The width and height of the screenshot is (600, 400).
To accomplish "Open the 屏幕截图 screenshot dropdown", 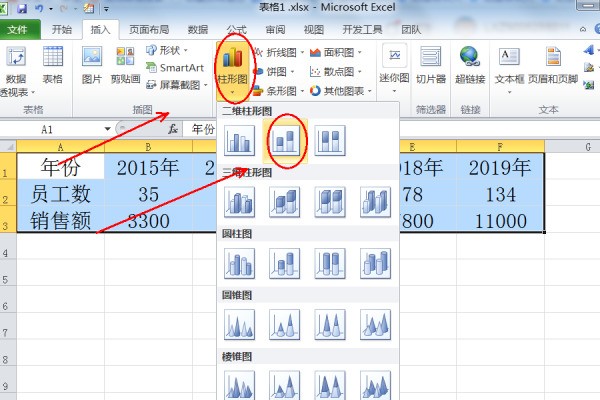I will tap(177, 85).
